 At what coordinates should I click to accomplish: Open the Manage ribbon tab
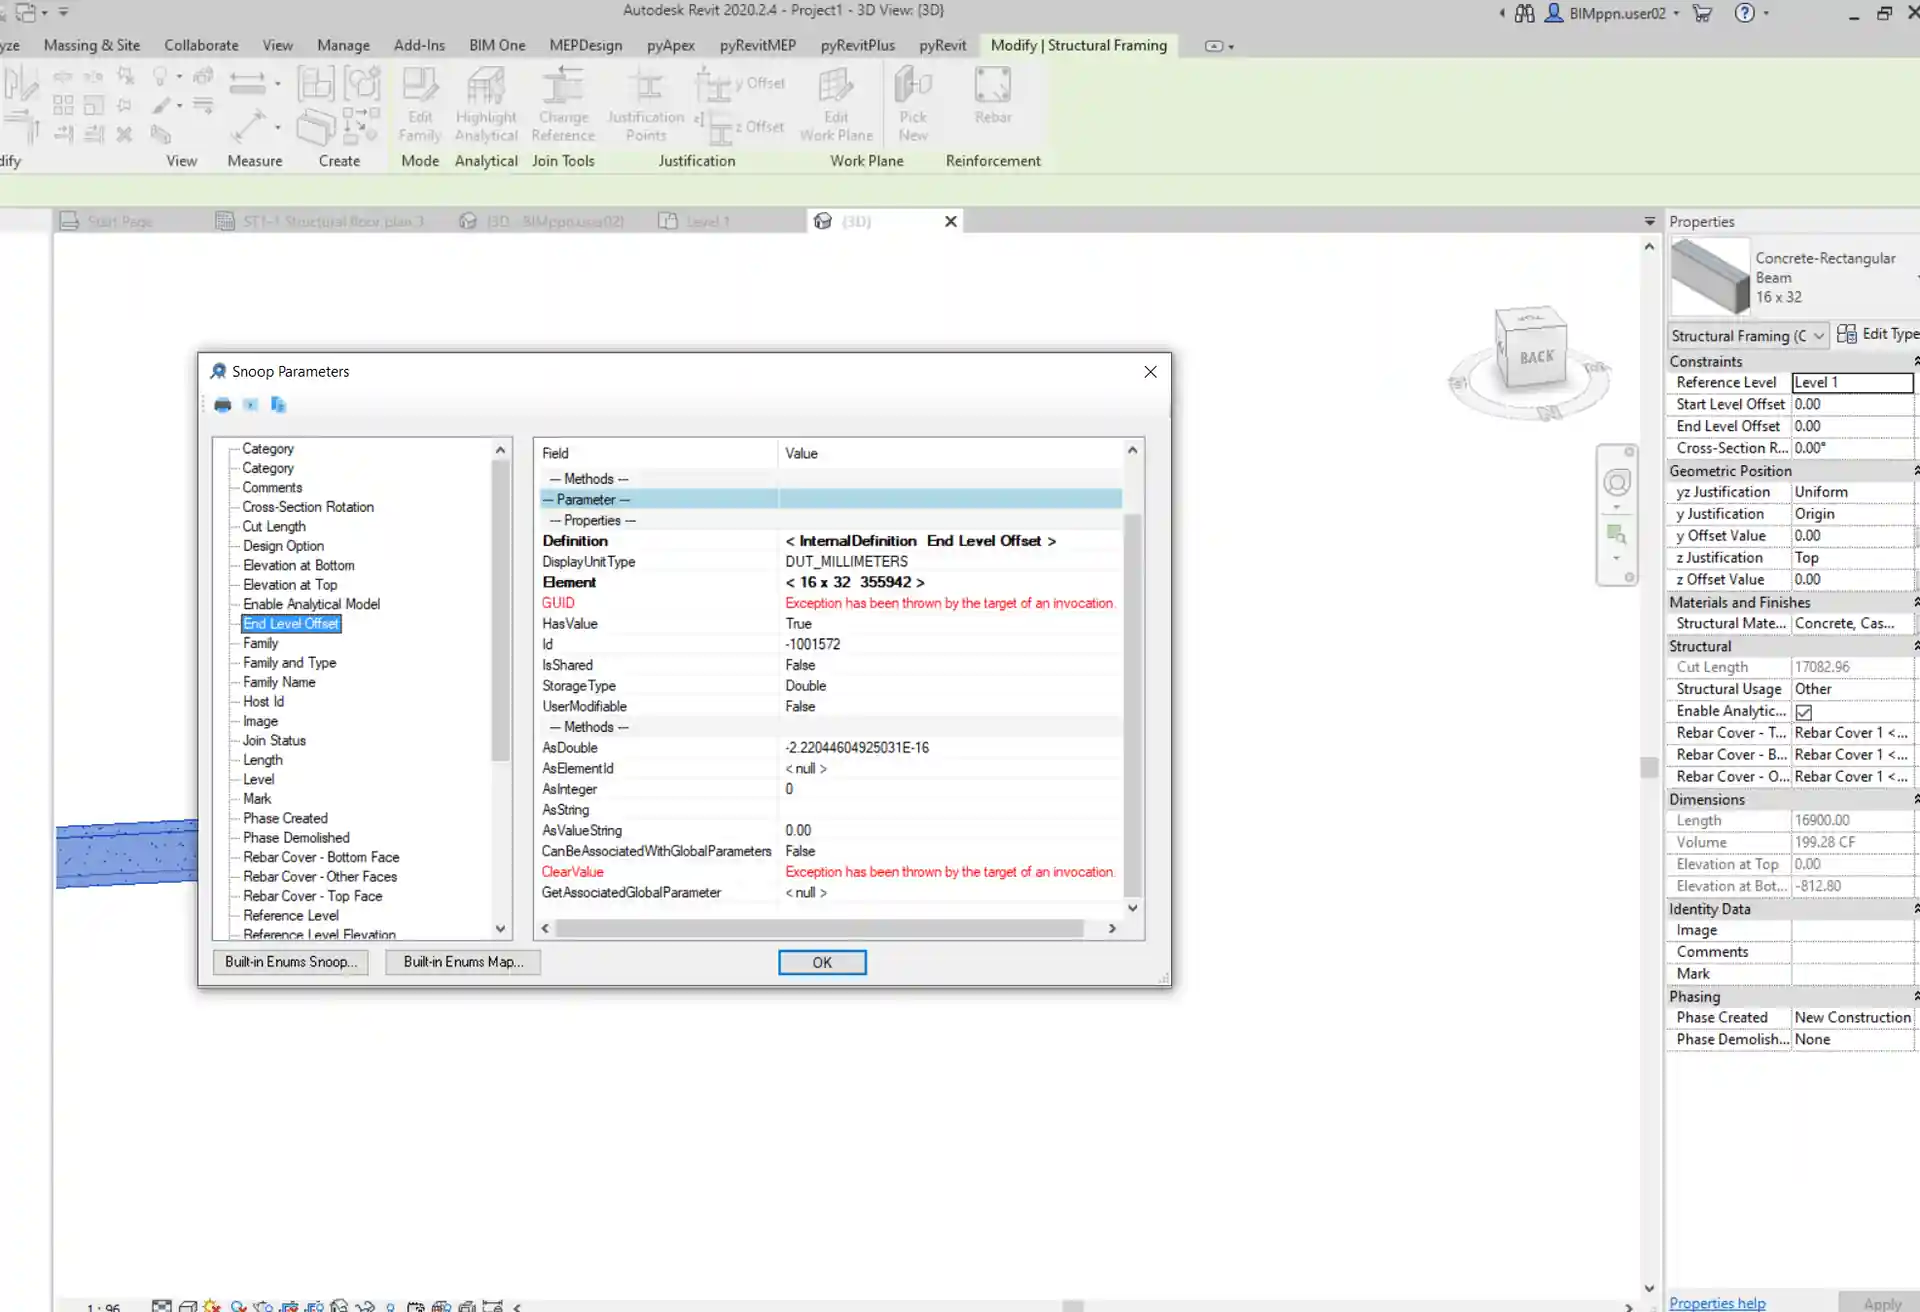(343, 45)
